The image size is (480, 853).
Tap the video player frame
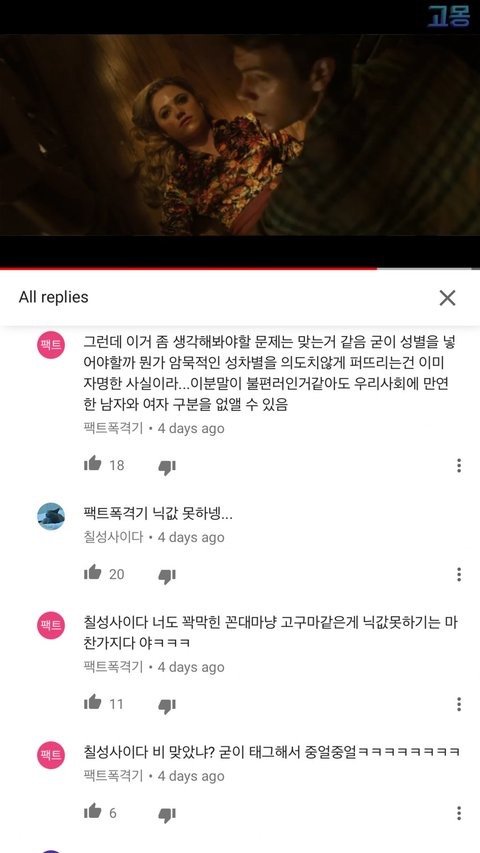240,135
